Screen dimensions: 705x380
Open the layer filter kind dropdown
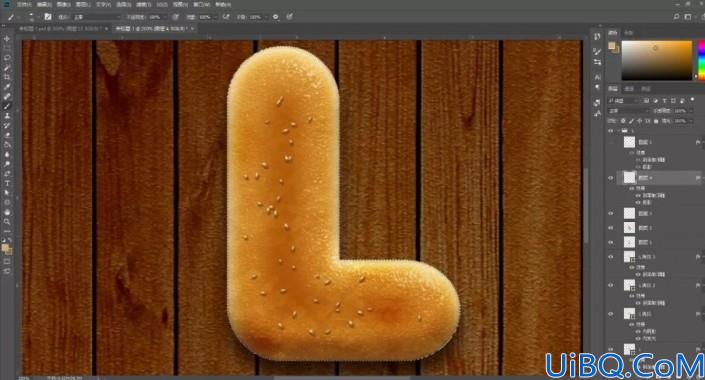tap(624, 100)
